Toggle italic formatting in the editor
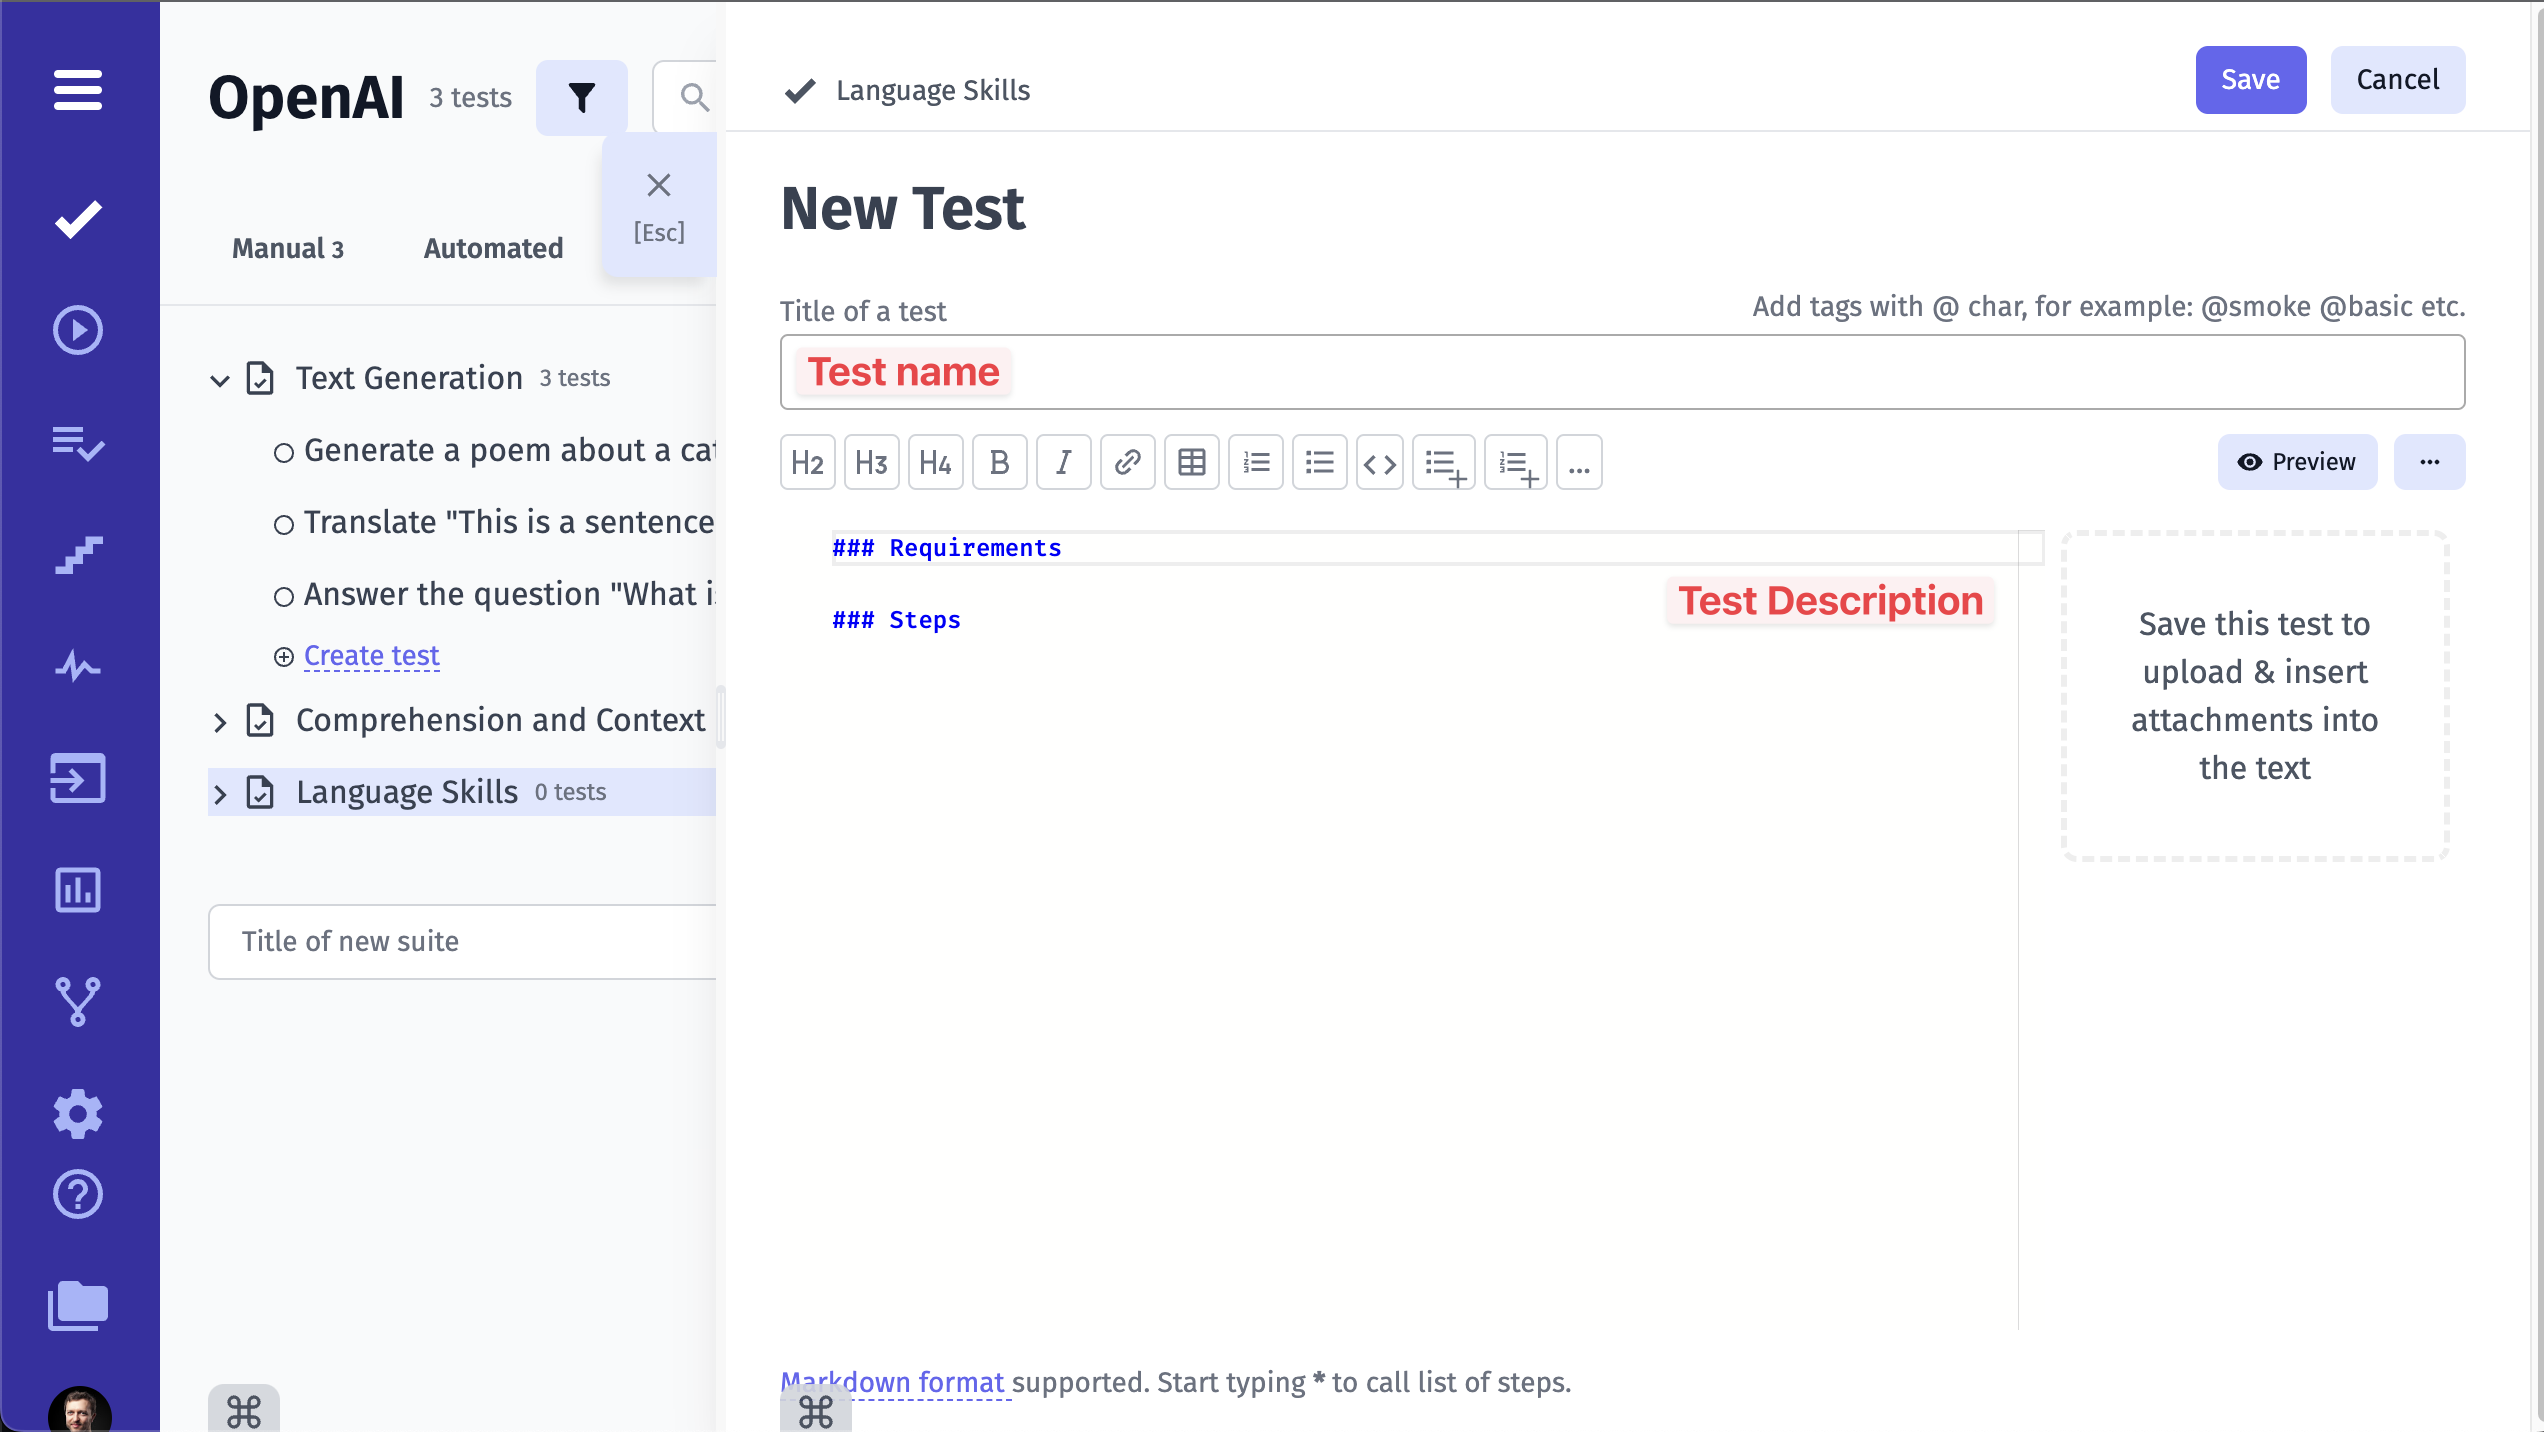The image size is (2544, 1432). [x=1063, y=462]
